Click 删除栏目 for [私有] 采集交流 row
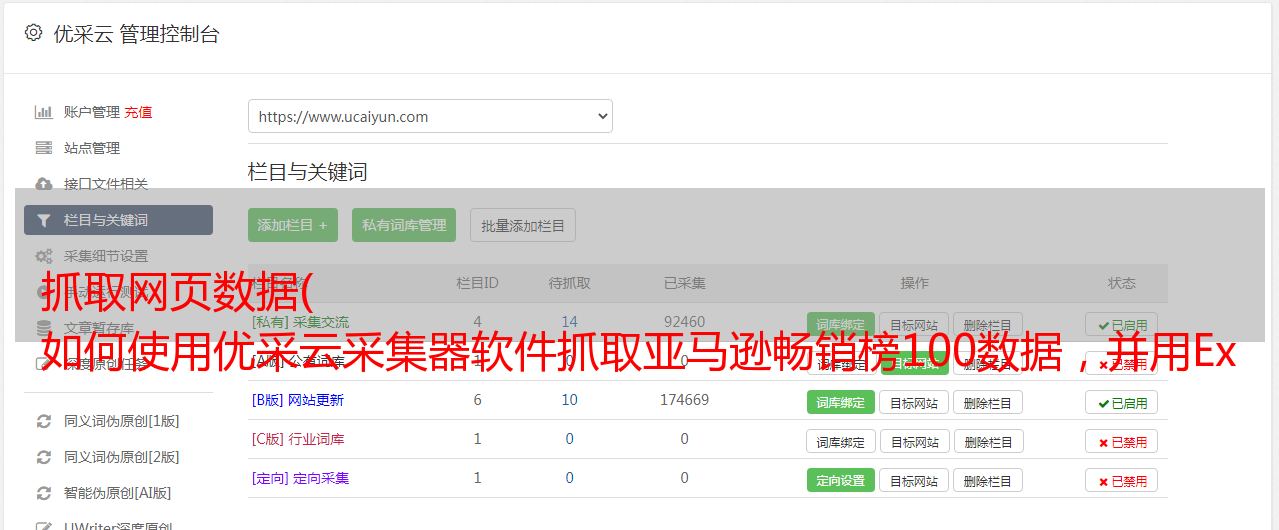Screen dimensions: 1279x530 click(988, 325)
